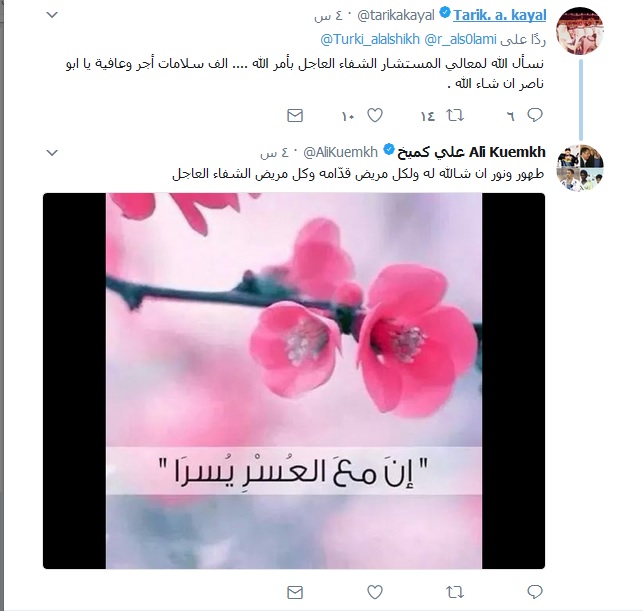Open the @AliKuemkh handle link
The image size is (643, 611).
340,152
